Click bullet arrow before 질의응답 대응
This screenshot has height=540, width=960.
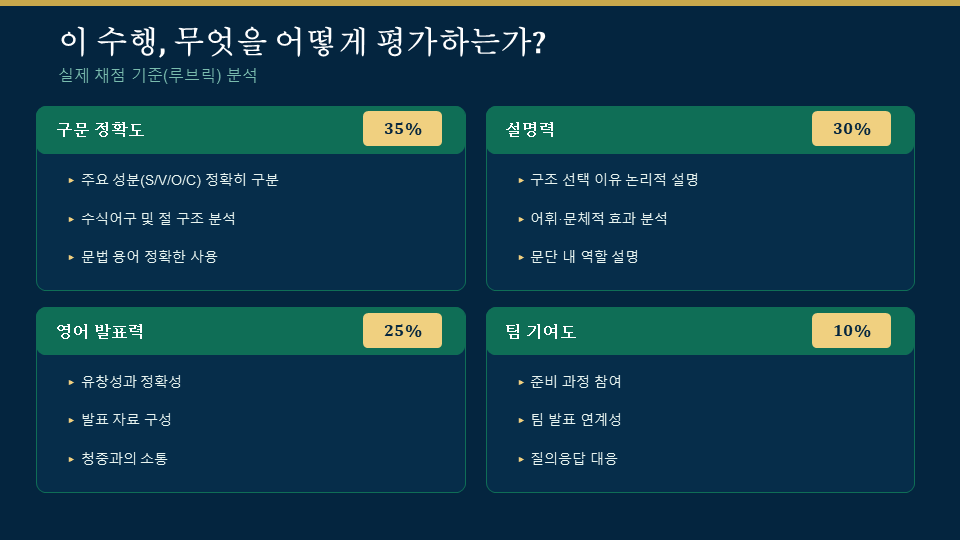pos(521,459)
